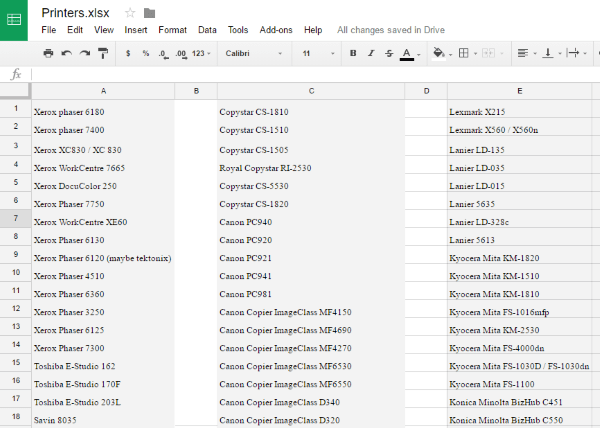Toggle italic formatting
This screenshot has width=600, height=428.
click(x=371, y=53)
